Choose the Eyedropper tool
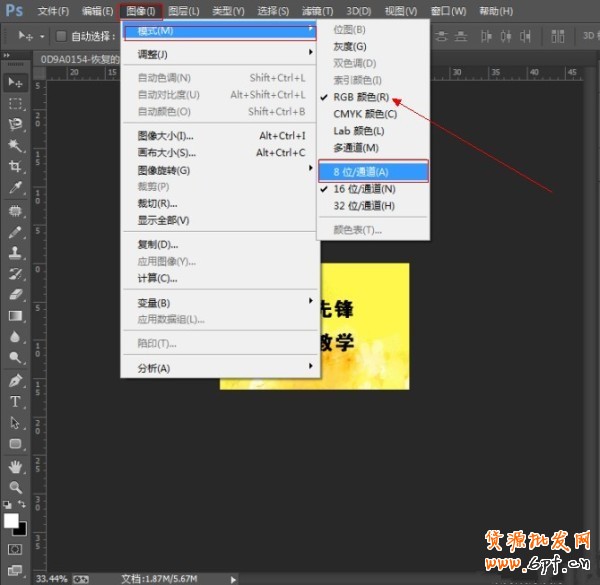 coord(16,187)
